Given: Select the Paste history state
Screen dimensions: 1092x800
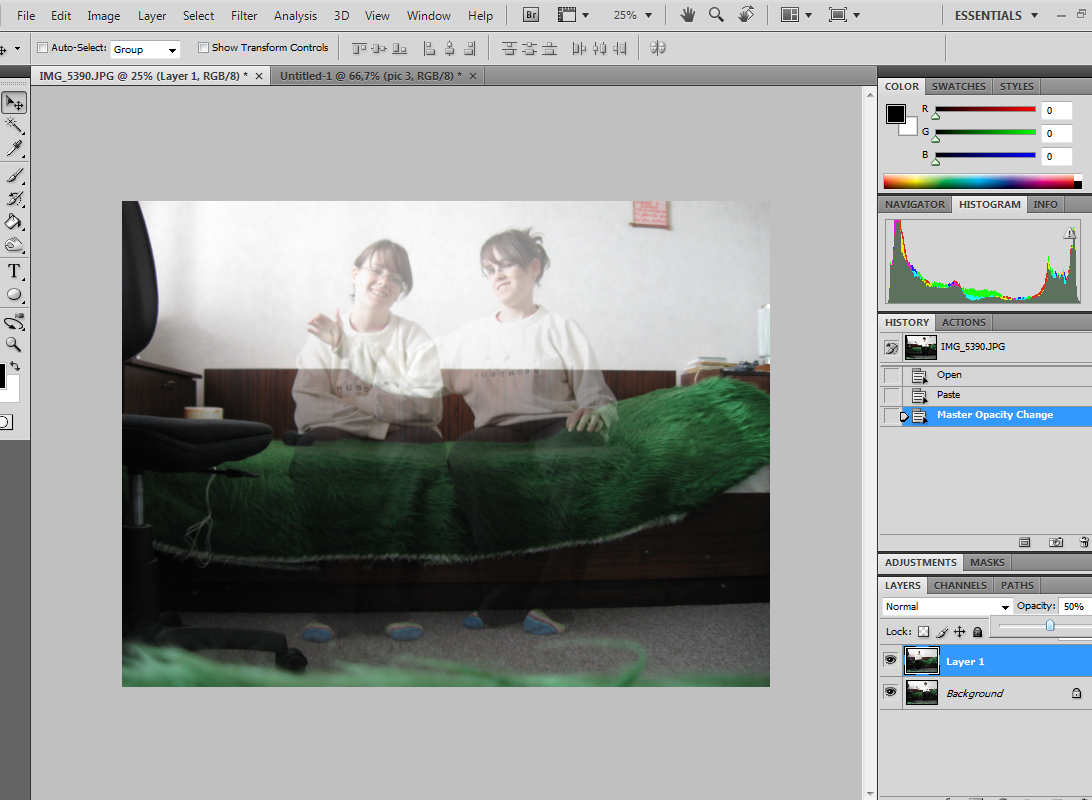Looking at the screenshot, I should 948,395.
